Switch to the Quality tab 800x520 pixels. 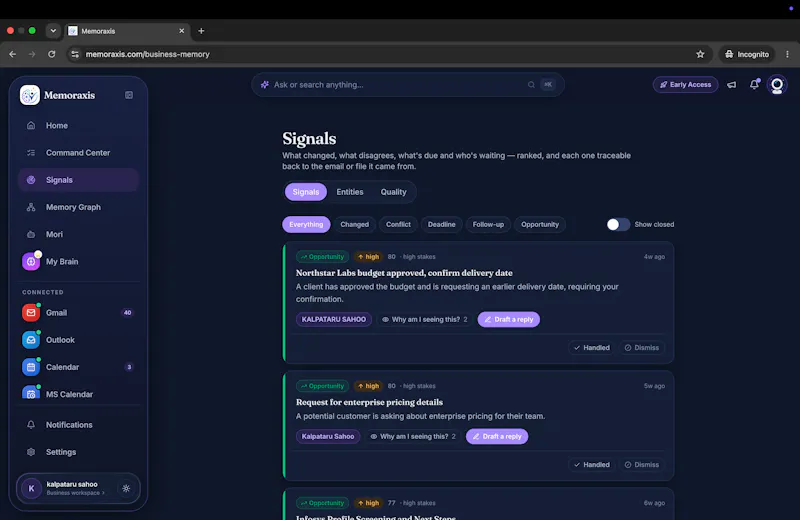click(393, 192)
